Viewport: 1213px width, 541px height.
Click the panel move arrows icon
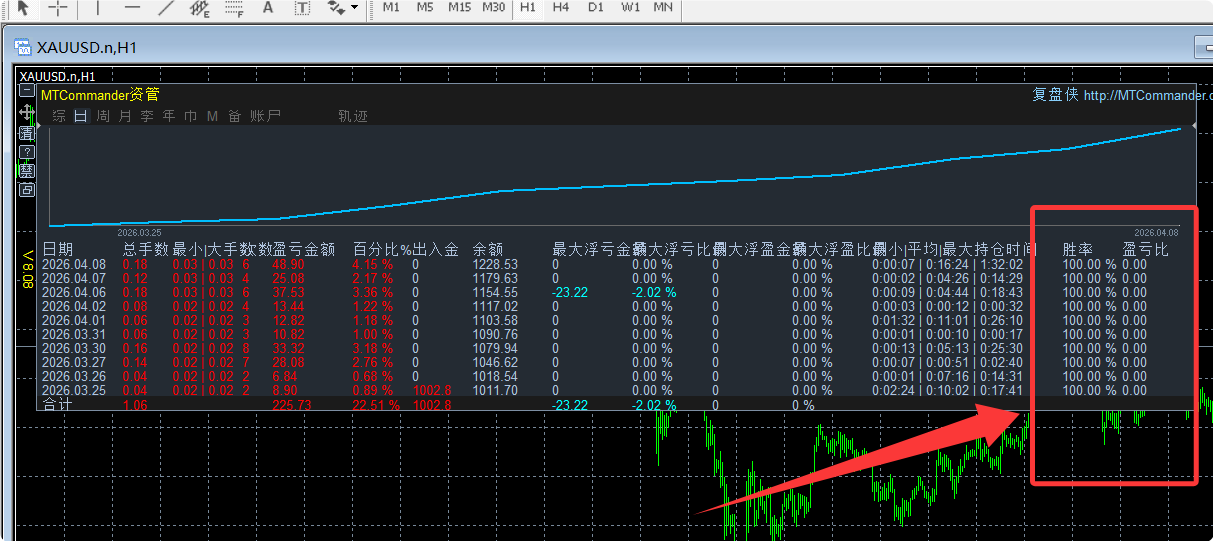[x=27, y=111]
